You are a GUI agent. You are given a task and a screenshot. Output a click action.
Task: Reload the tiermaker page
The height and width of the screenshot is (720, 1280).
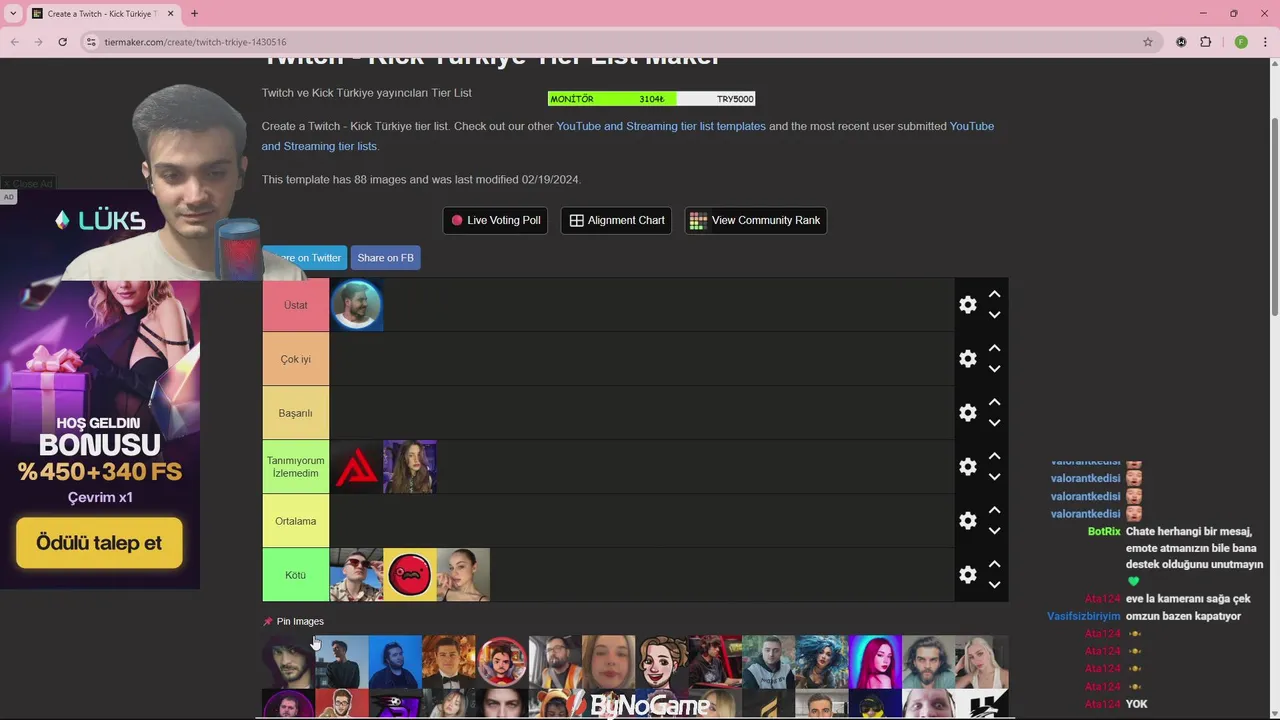pyautogui.click(x=62, y=42)
